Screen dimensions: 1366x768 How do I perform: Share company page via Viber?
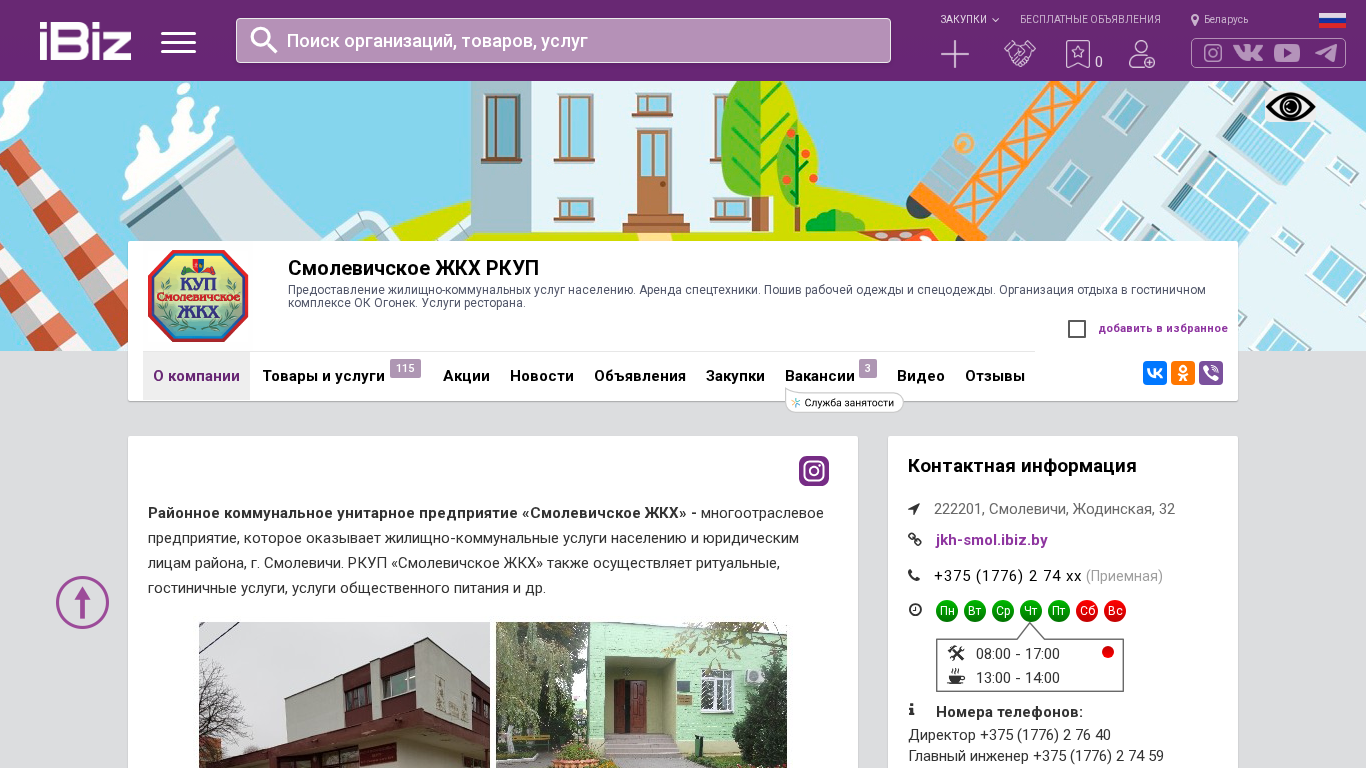(x=1211, y=373)
